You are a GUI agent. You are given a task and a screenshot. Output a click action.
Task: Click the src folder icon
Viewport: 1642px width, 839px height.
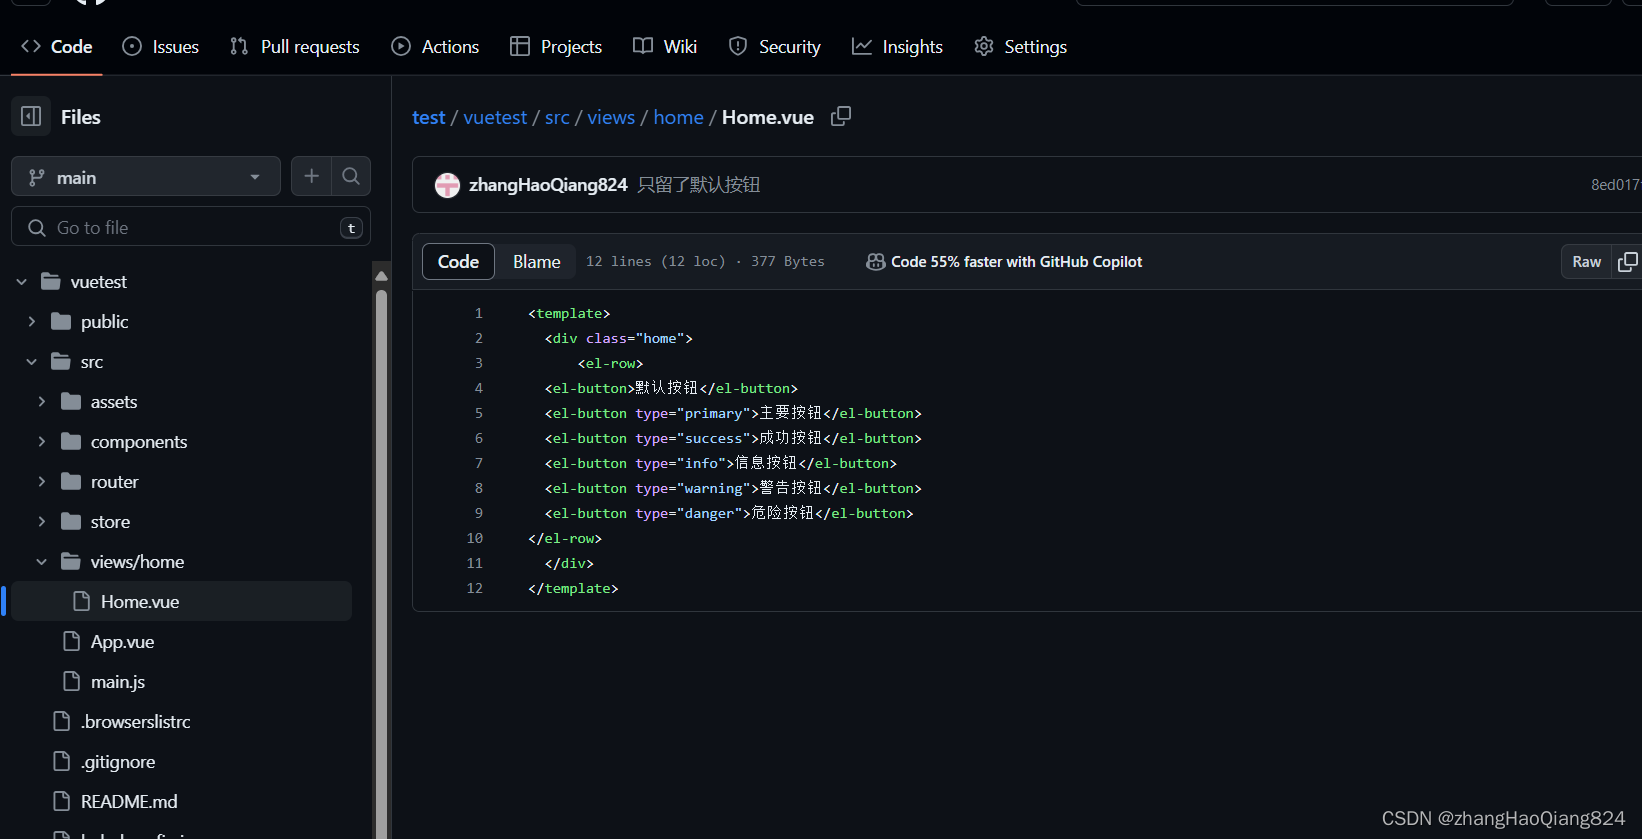(x=61, y=361)
